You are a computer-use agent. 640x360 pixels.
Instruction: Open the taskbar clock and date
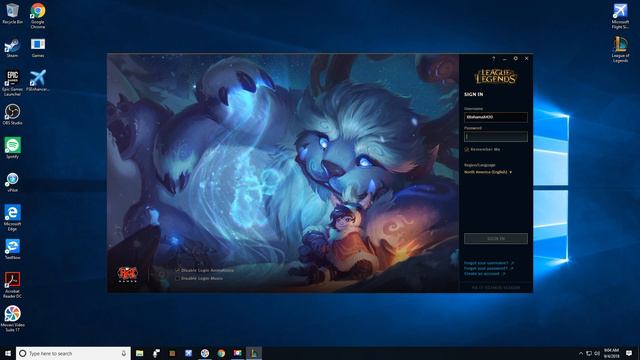[x=611, y=353]
